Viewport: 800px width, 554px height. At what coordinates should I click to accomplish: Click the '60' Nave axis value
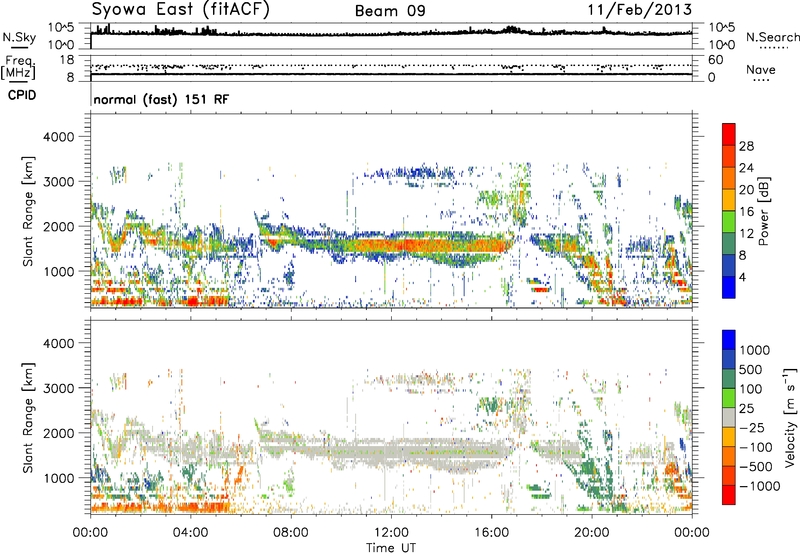tap(716, 60)
